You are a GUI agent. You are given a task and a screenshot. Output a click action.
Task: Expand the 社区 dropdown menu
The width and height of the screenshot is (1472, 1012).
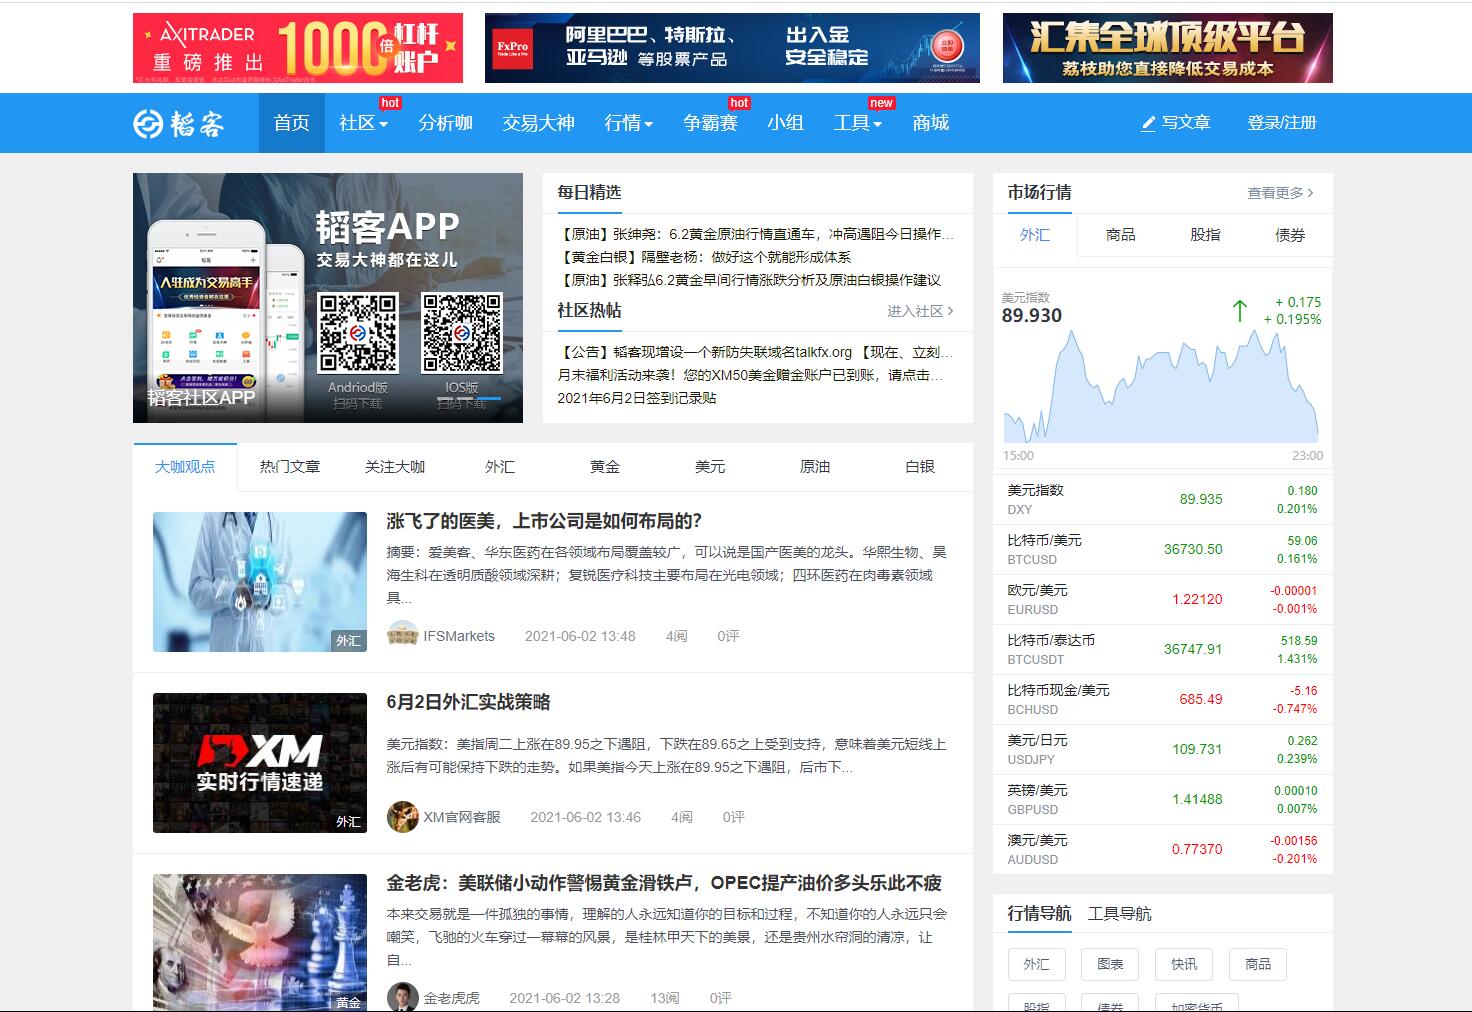(x=363, y=123)
